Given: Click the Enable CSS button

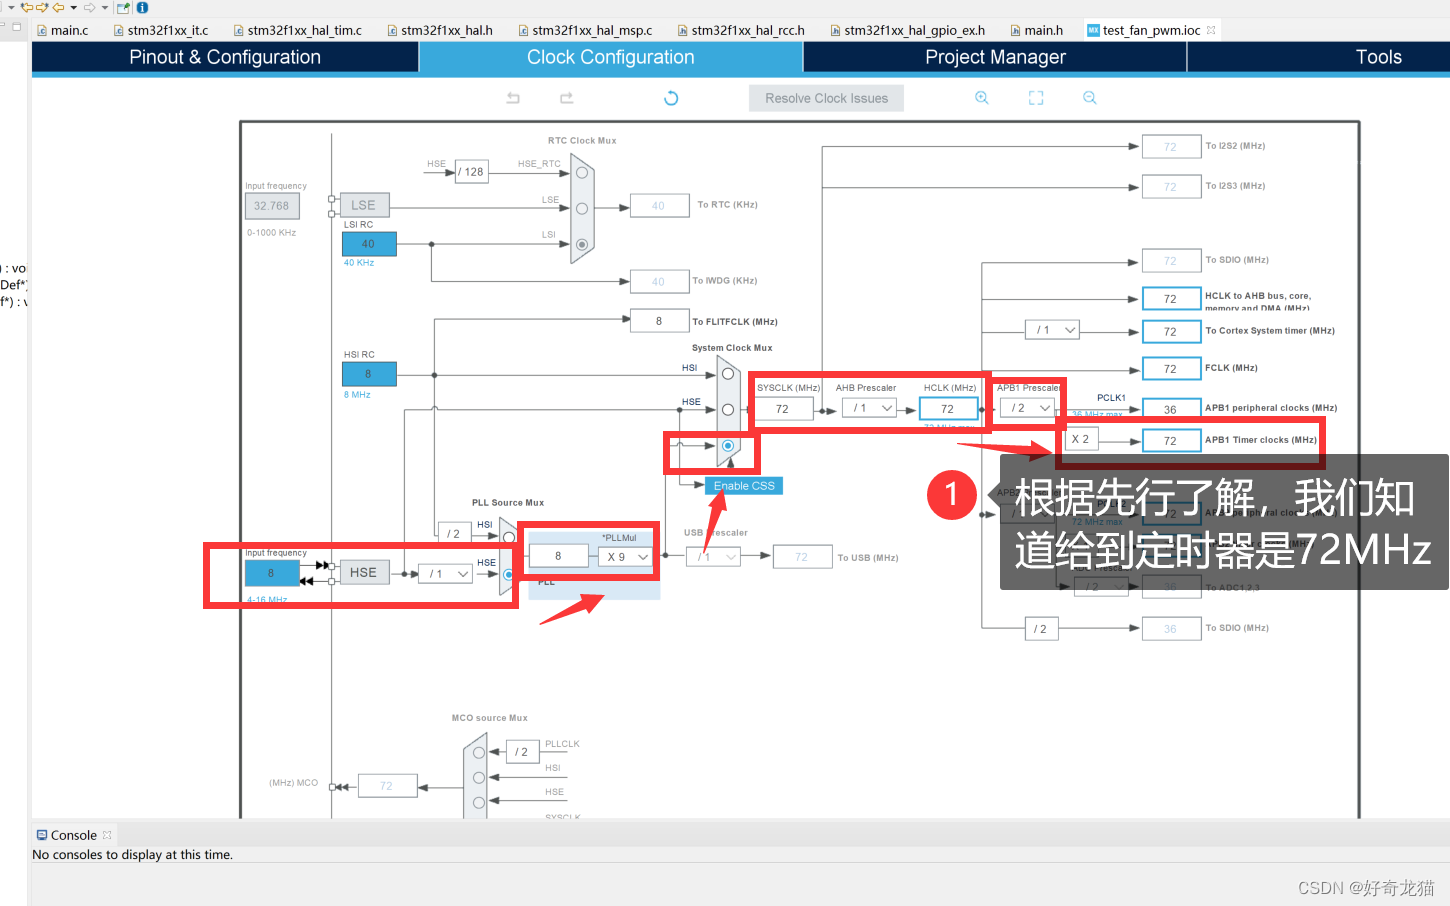Looking at the screenshot, I should pyautogui.click(x=743, y=485).
